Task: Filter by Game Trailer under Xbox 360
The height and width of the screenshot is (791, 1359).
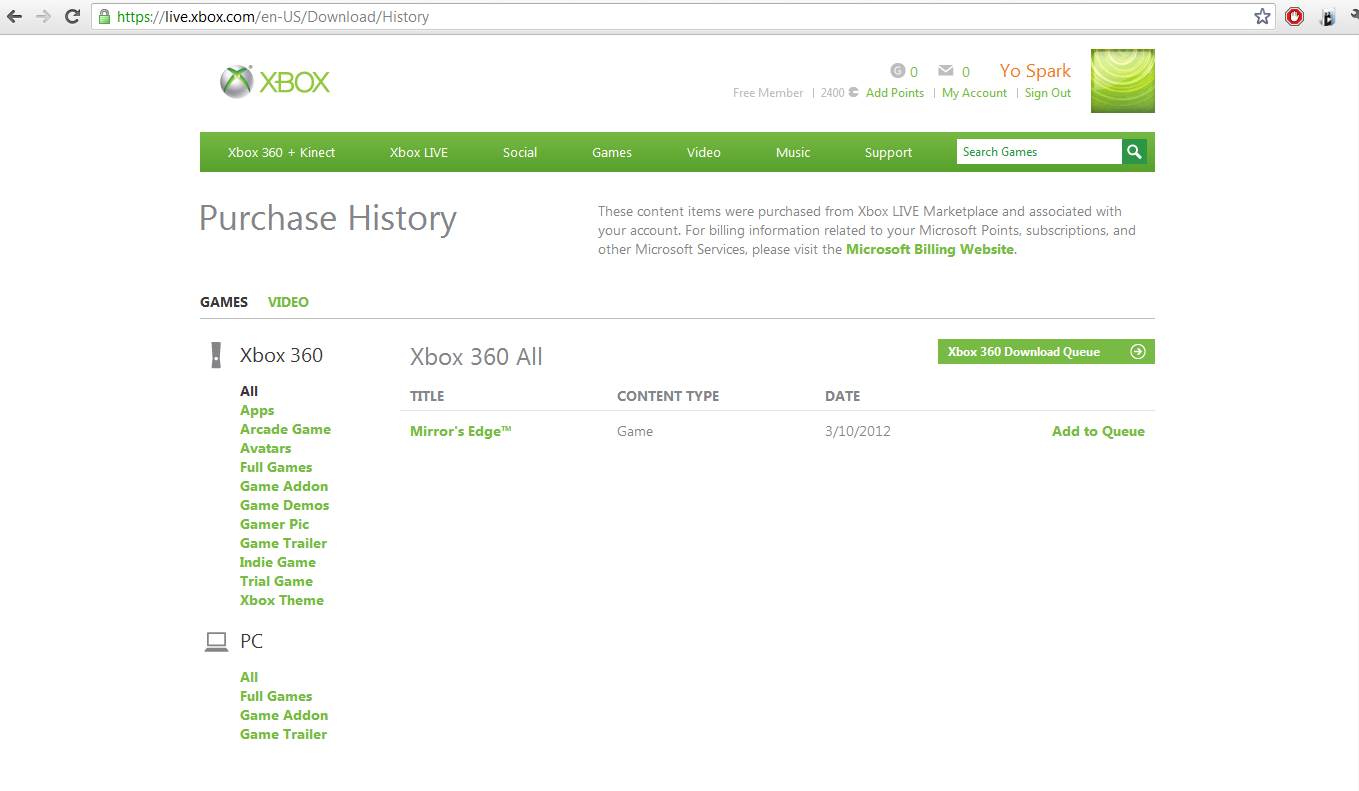Action: pyautogui.click(x=283, y=543)
